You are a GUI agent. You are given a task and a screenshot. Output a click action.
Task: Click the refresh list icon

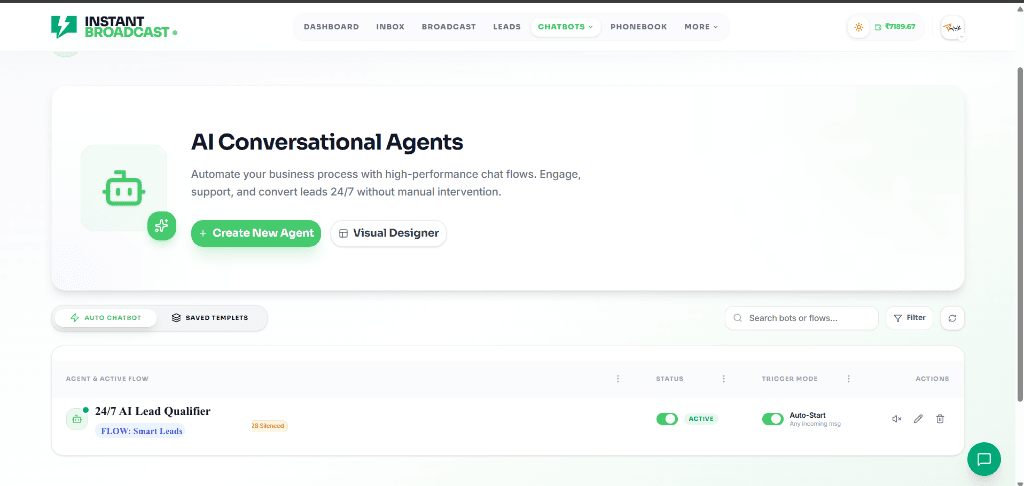pyautogui.click(x=952, y=318)
